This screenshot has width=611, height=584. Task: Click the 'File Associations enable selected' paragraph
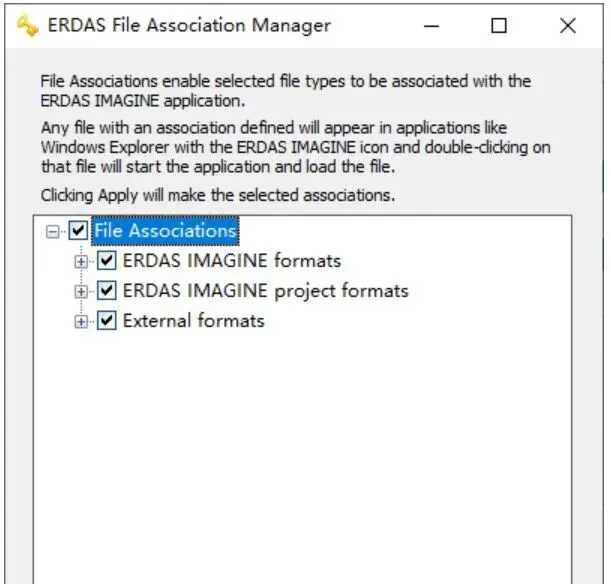point(285,90)
